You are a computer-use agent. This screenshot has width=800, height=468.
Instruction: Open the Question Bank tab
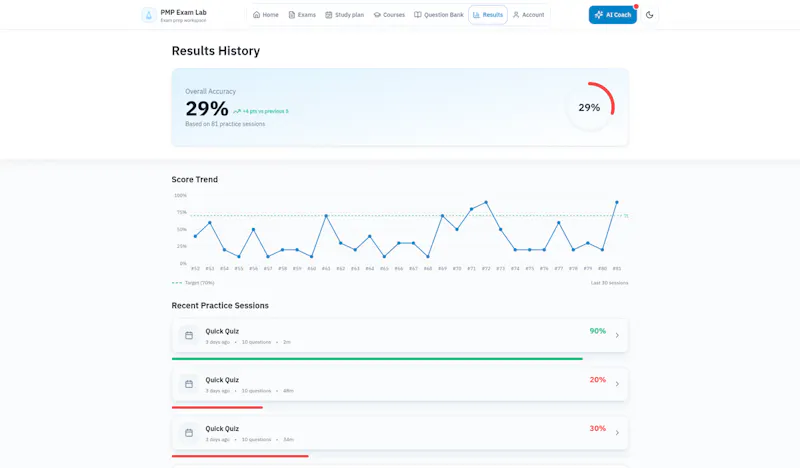pos(439,15)
